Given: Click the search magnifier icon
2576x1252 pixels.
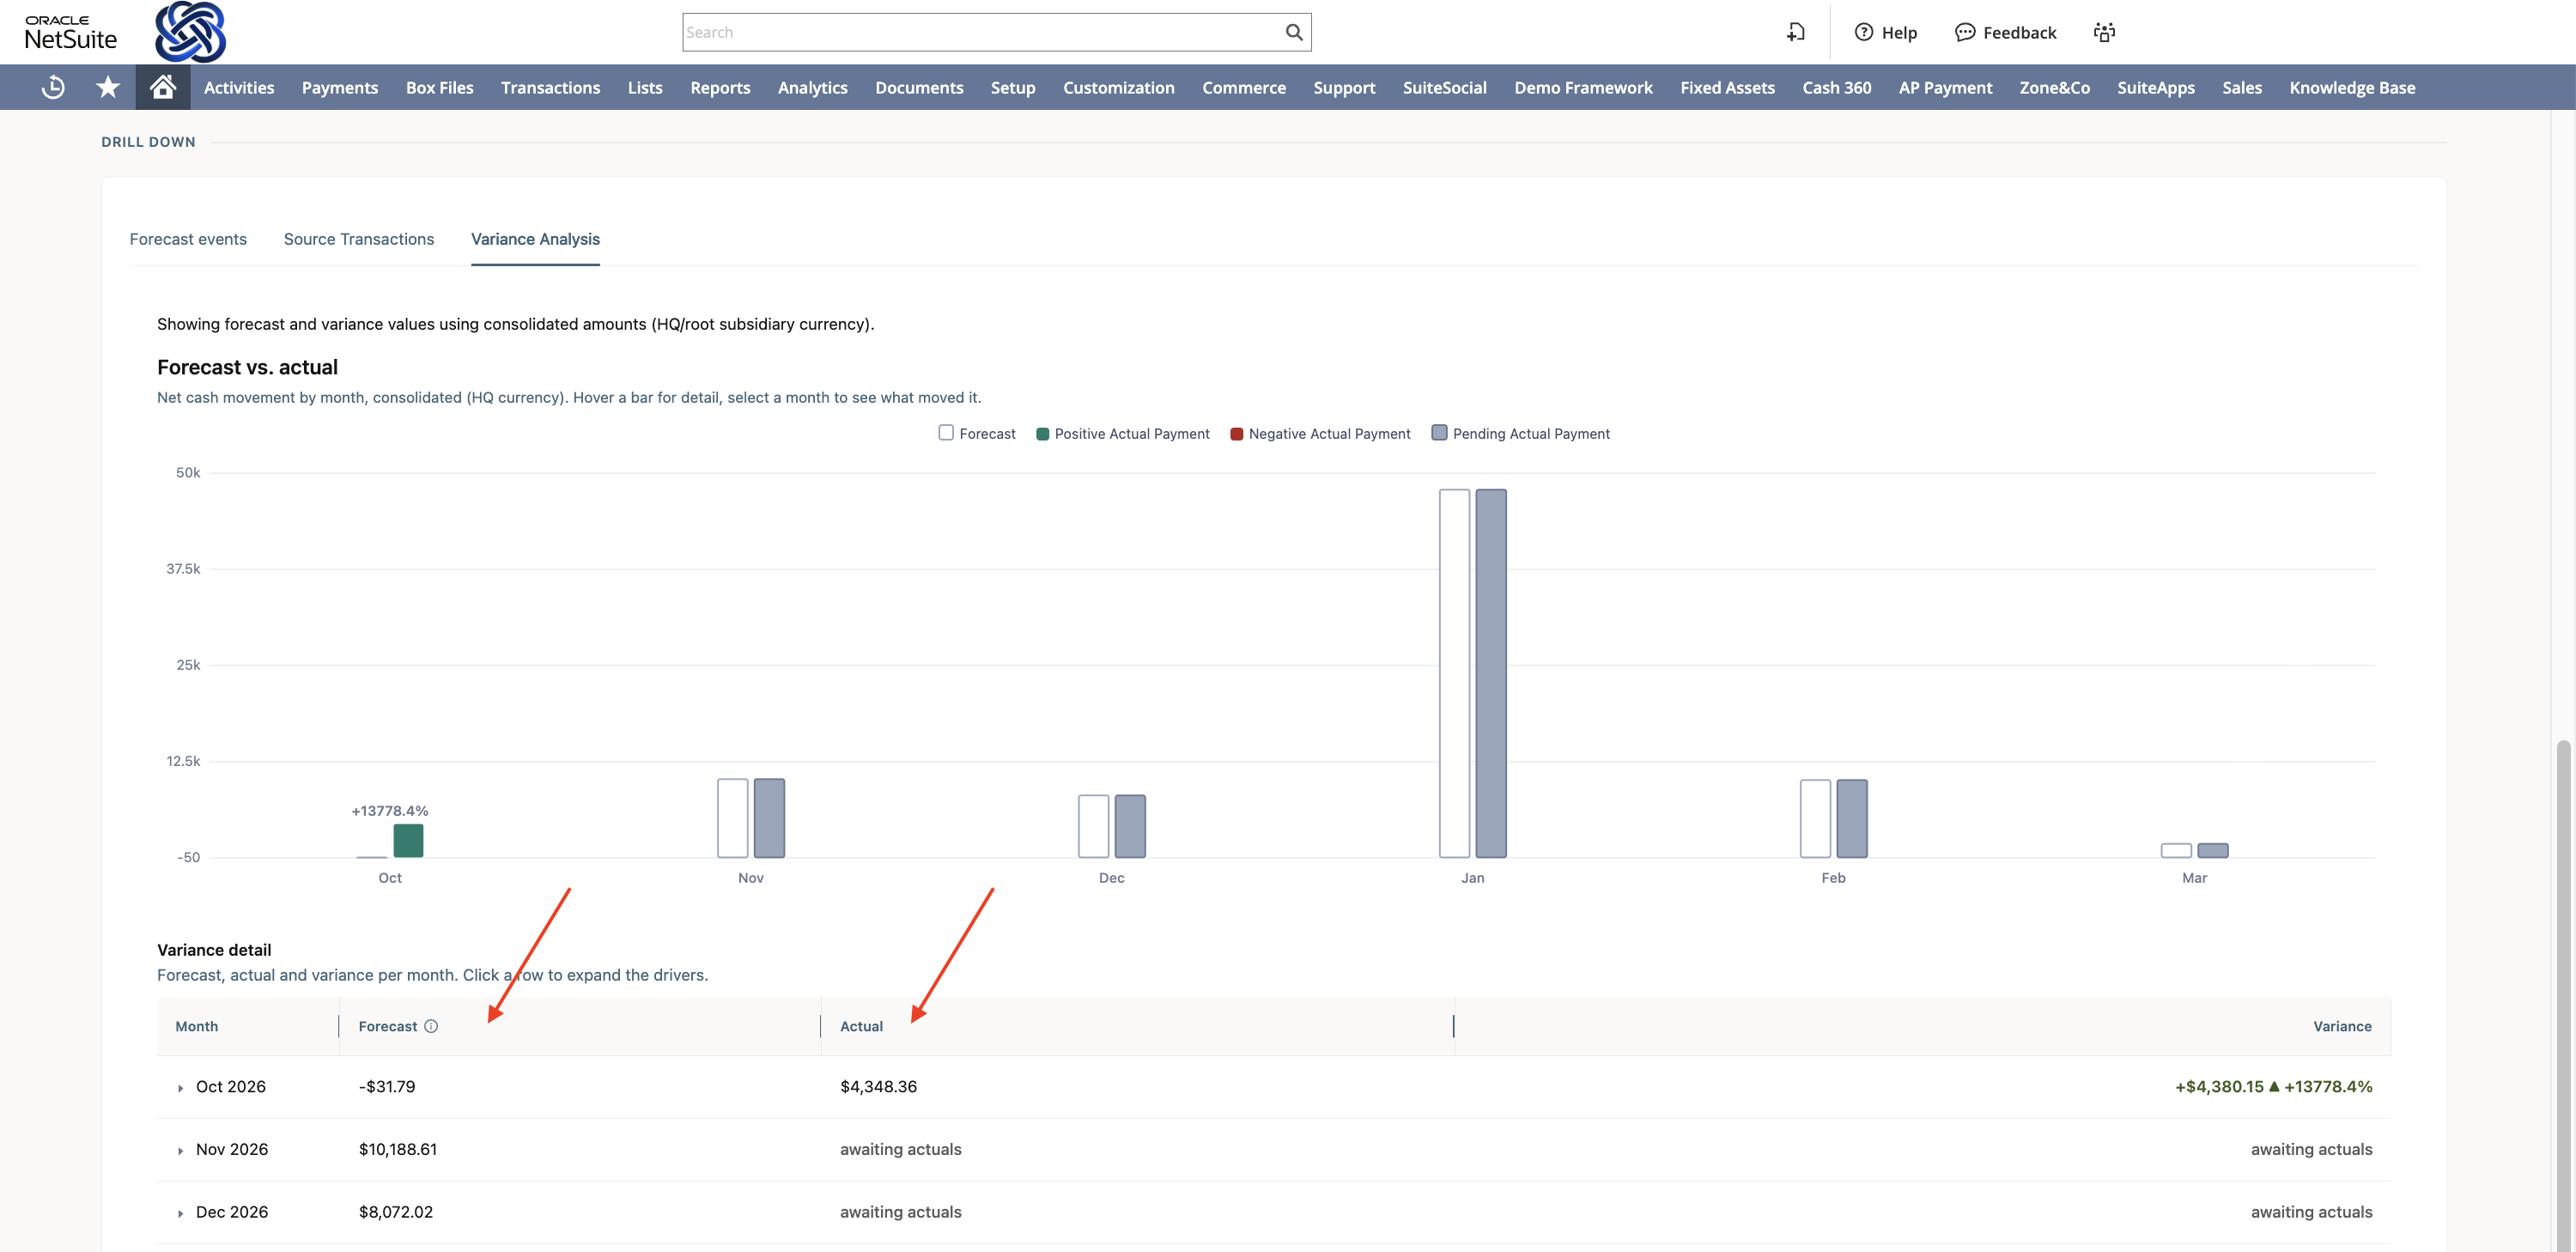Looking at the screenshot, I should (x=1293, y=32).
